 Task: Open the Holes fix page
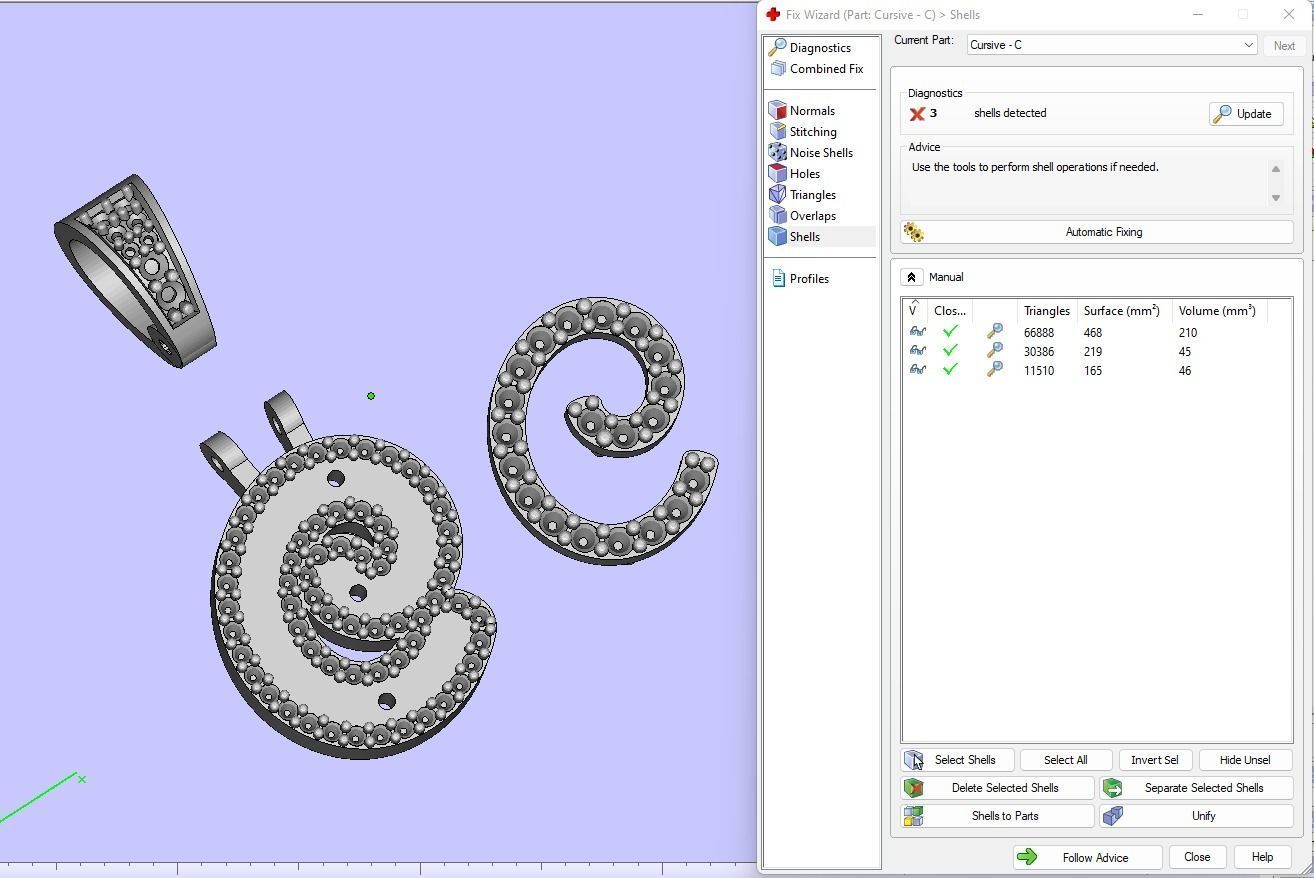pyautogui.click(x=805, y=174)
